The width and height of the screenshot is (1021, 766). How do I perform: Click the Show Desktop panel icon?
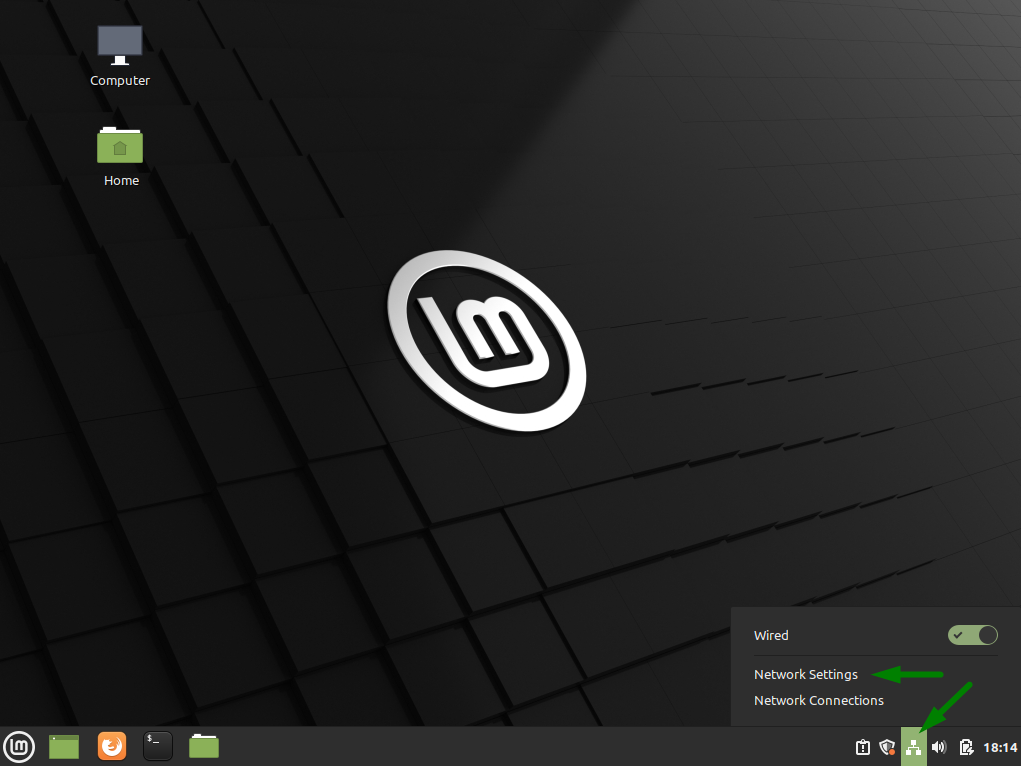tap(64, 746)
